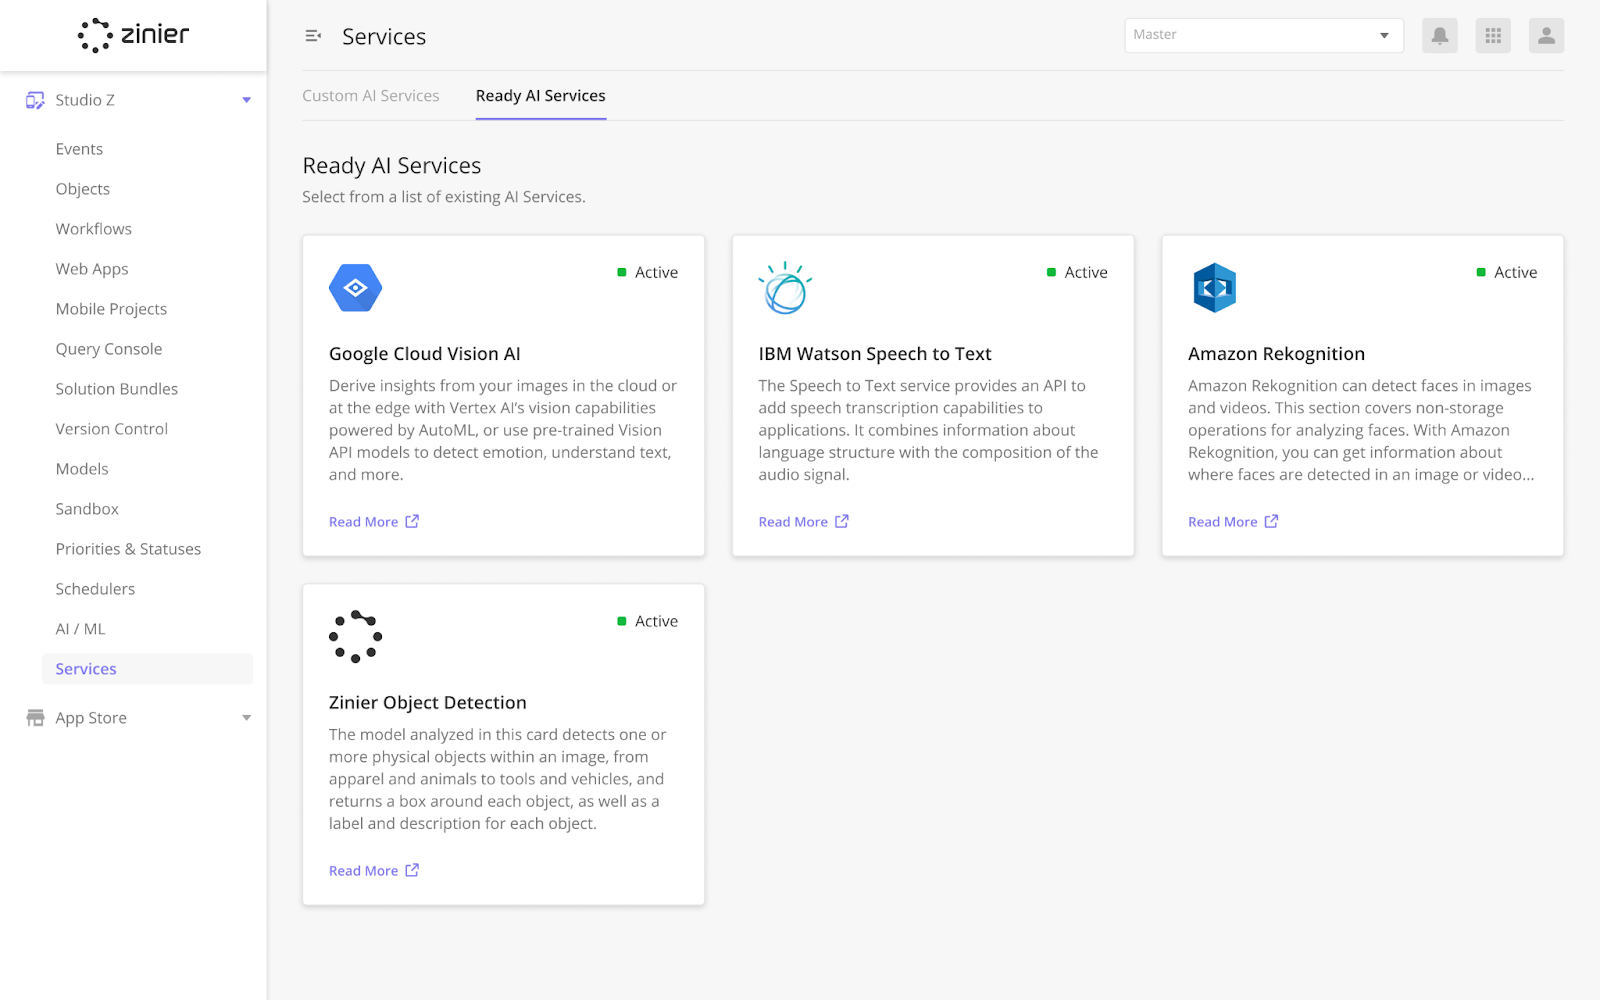1600x1000 pixels.
Task: Click Active status on Google Cloud Vision card
Action: pyautogui.click(x=648, y=272)
